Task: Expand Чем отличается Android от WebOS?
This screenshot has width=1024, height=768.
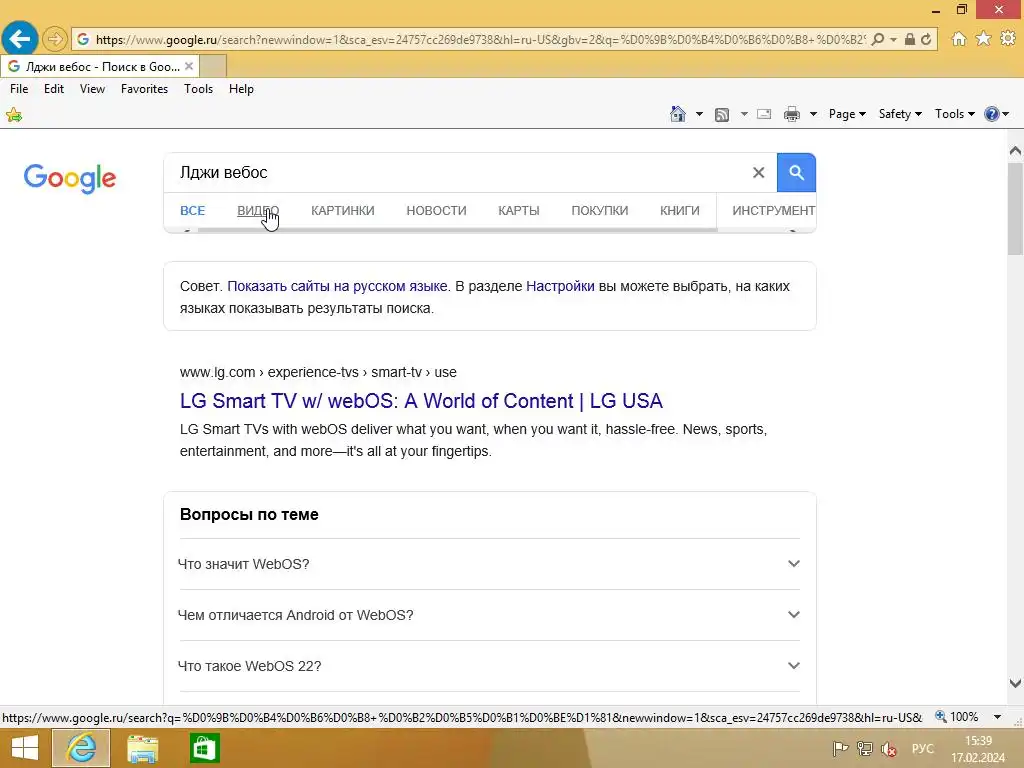Action: 489,615
